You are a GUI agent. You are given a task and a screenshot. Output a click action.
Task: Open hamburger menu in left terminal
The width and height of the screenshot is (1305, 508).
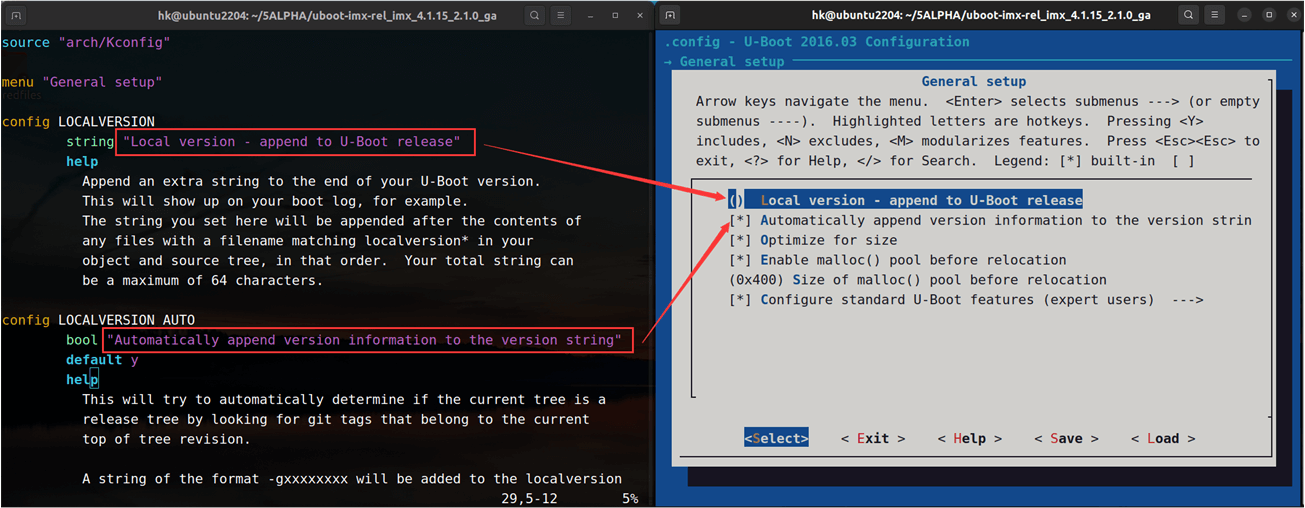click(562, 16)
